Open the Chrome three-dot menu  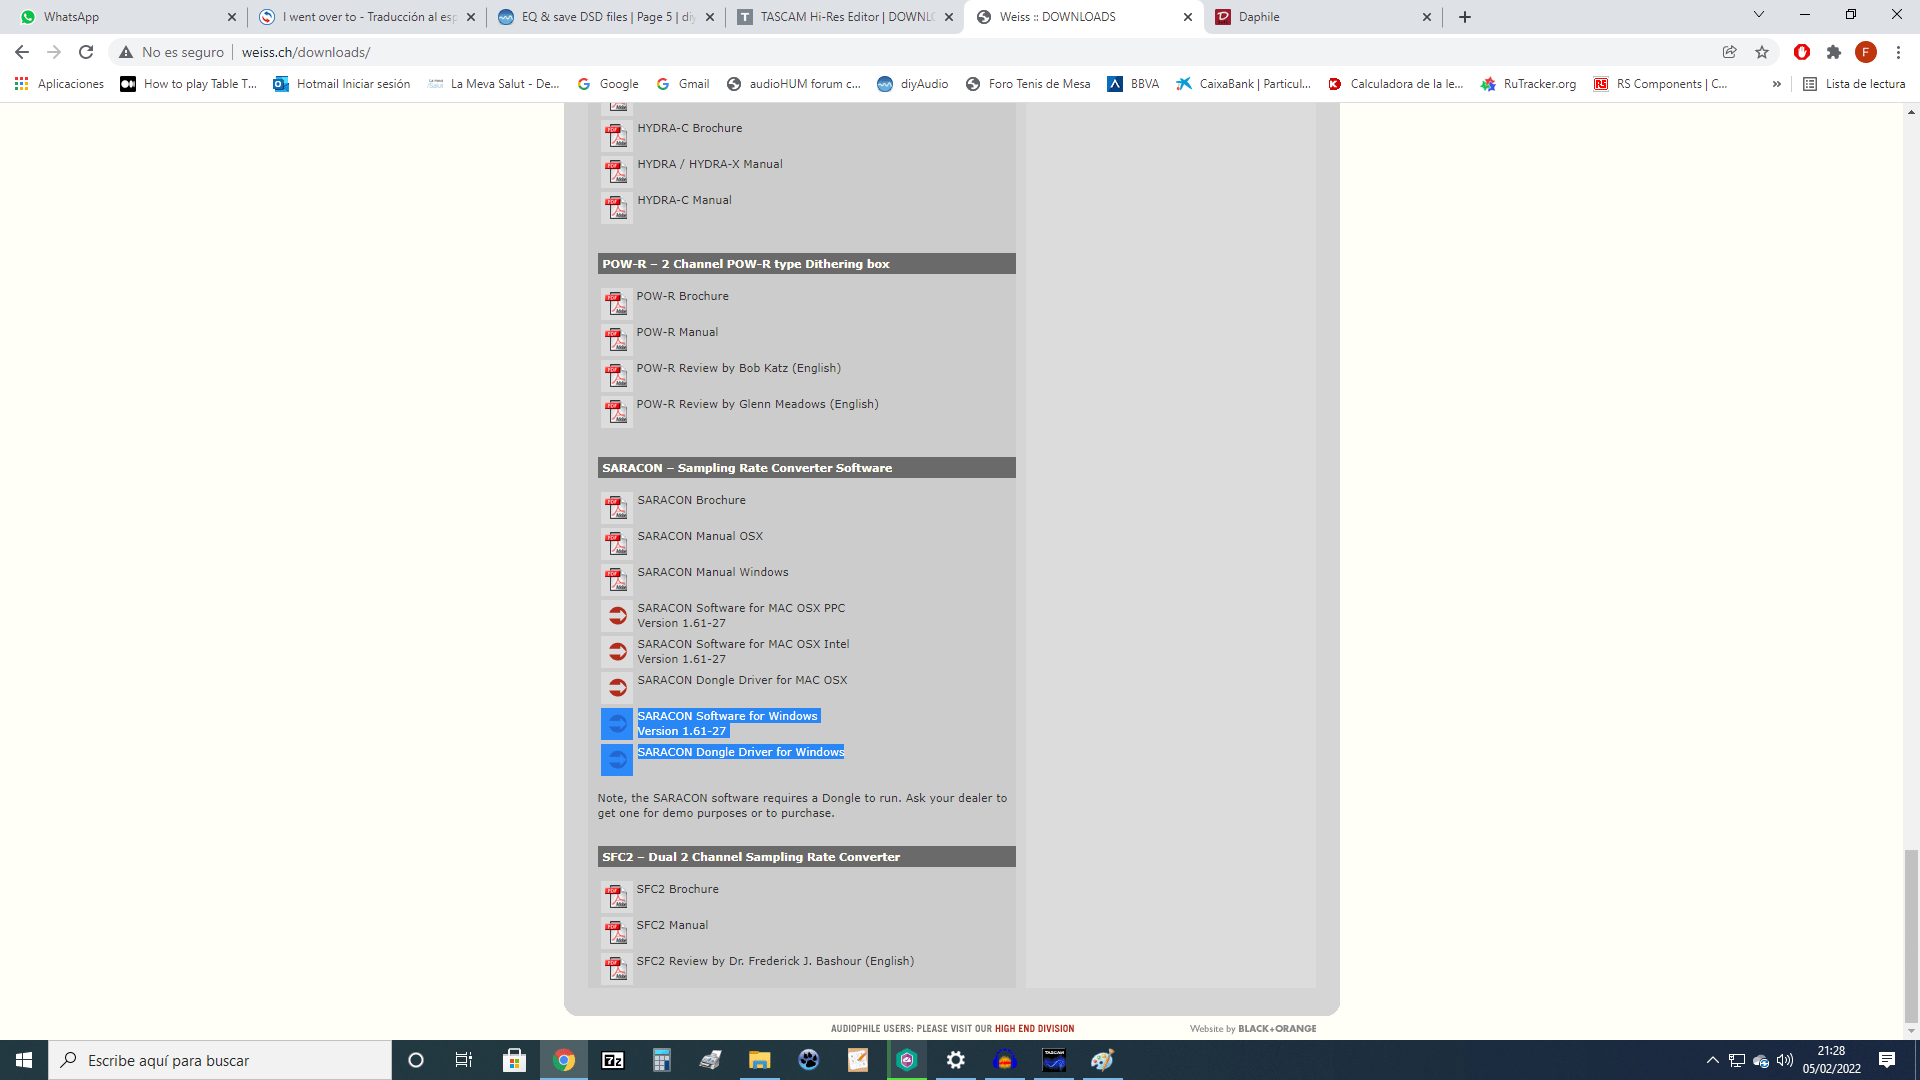1898,52
